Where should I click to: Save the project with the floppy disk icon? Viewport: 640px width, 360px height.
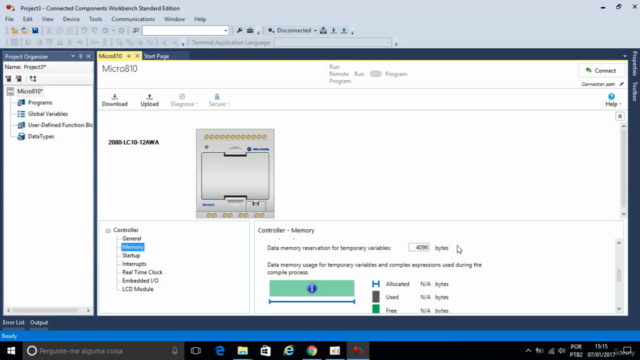coord(35,31)
